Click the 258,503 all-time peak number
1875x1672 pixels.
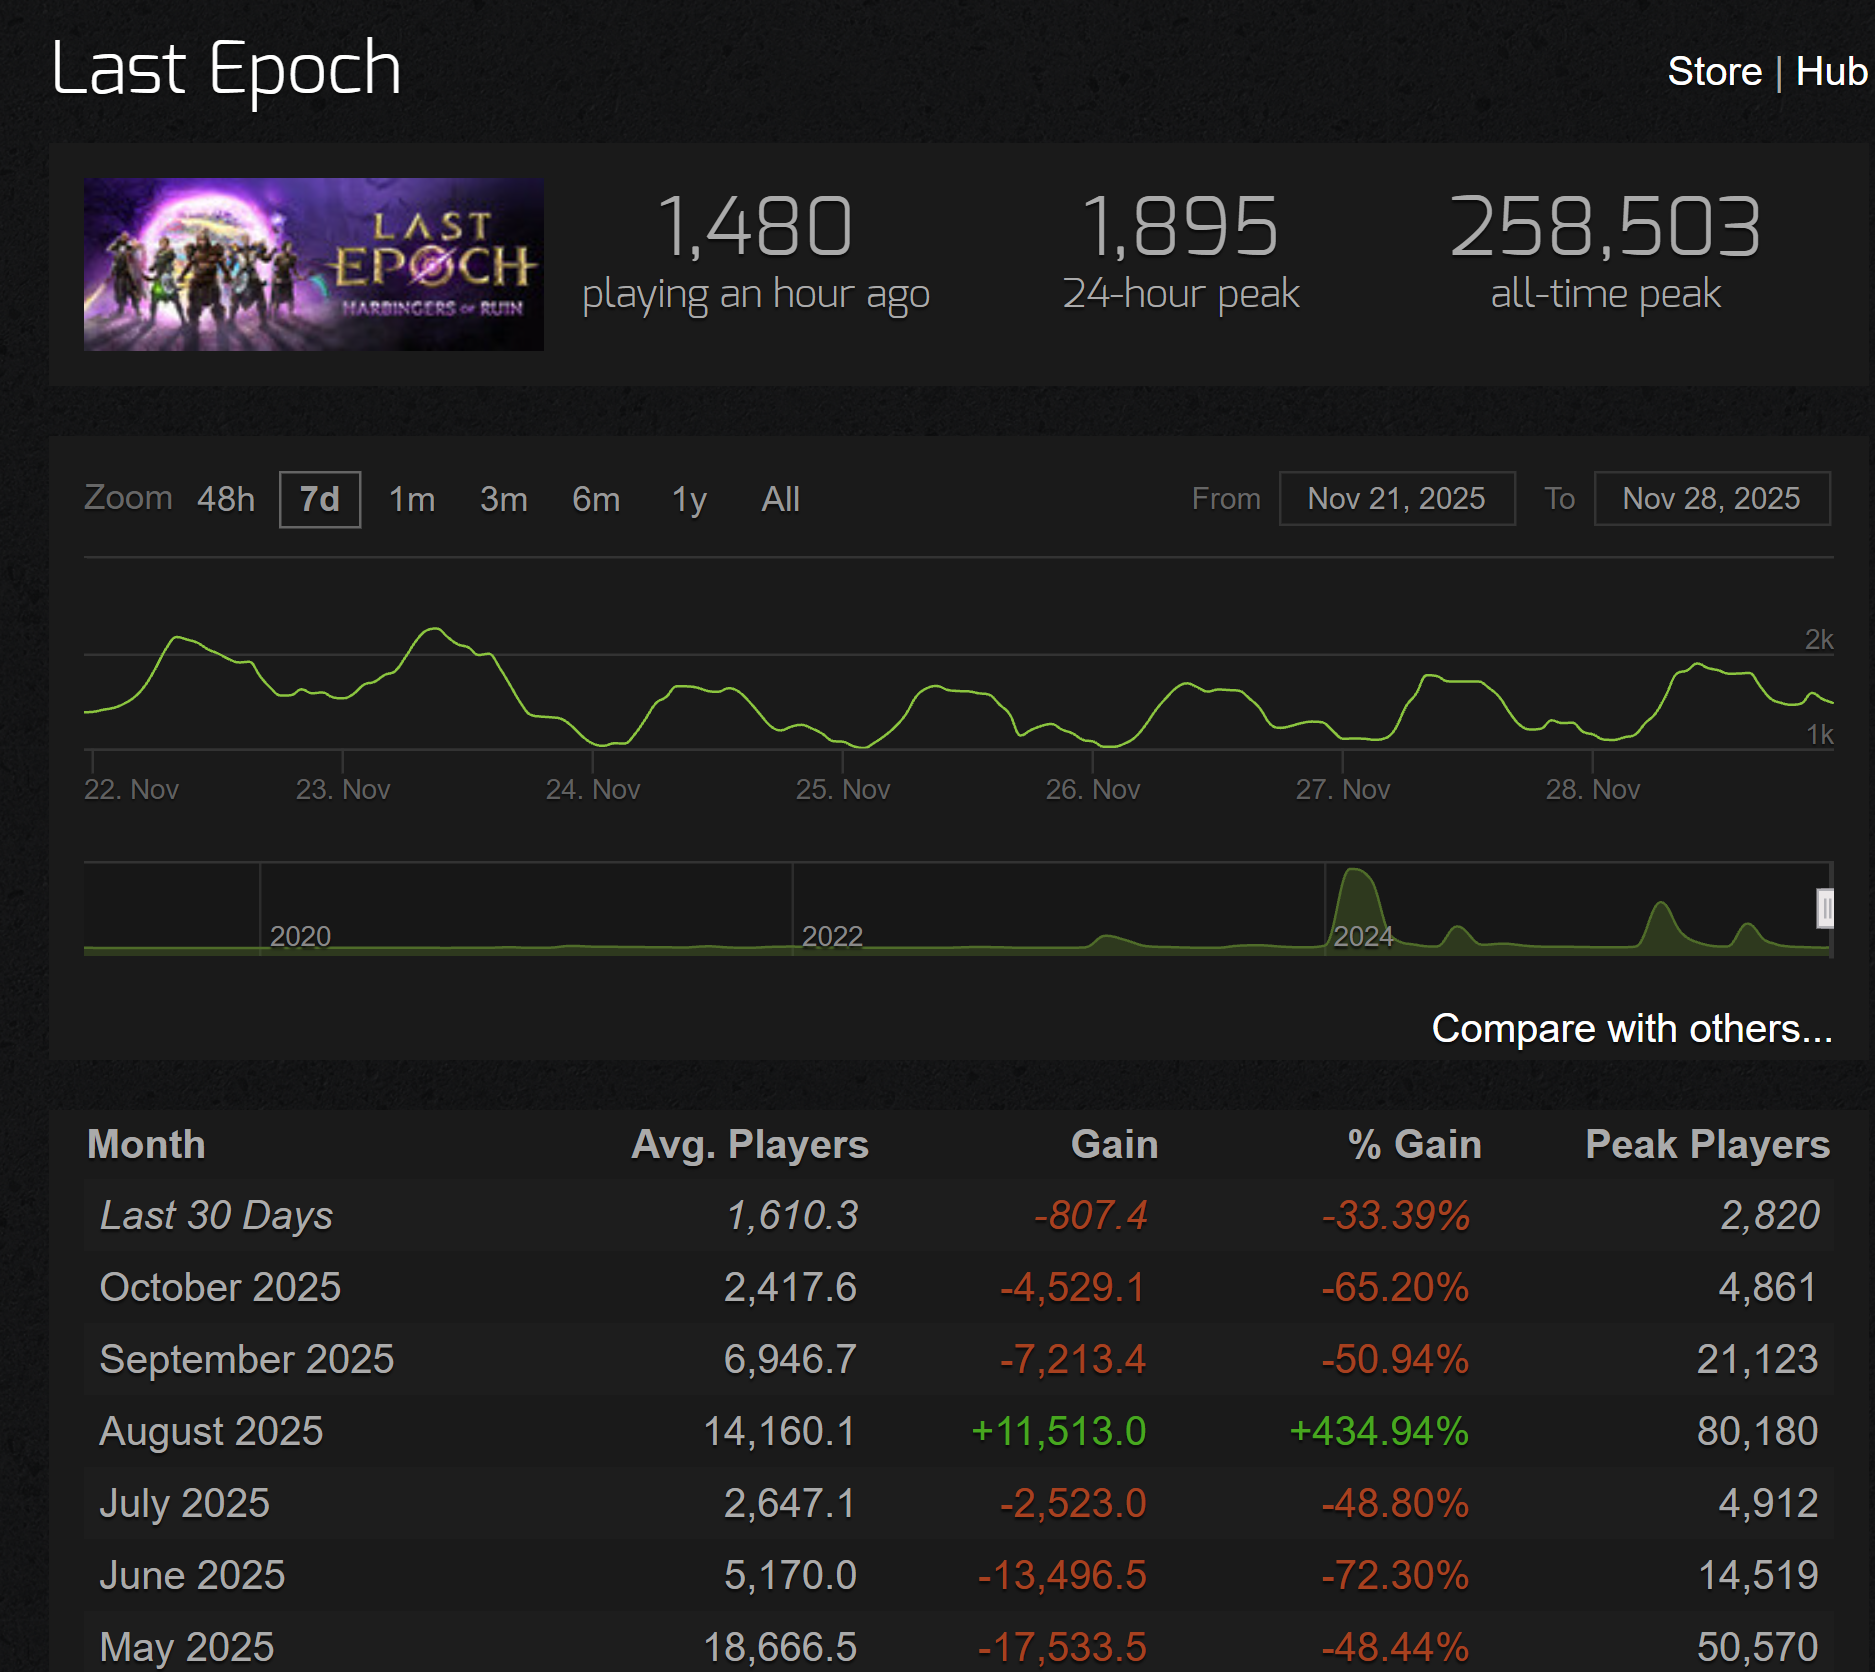[x=1606, y=227]
